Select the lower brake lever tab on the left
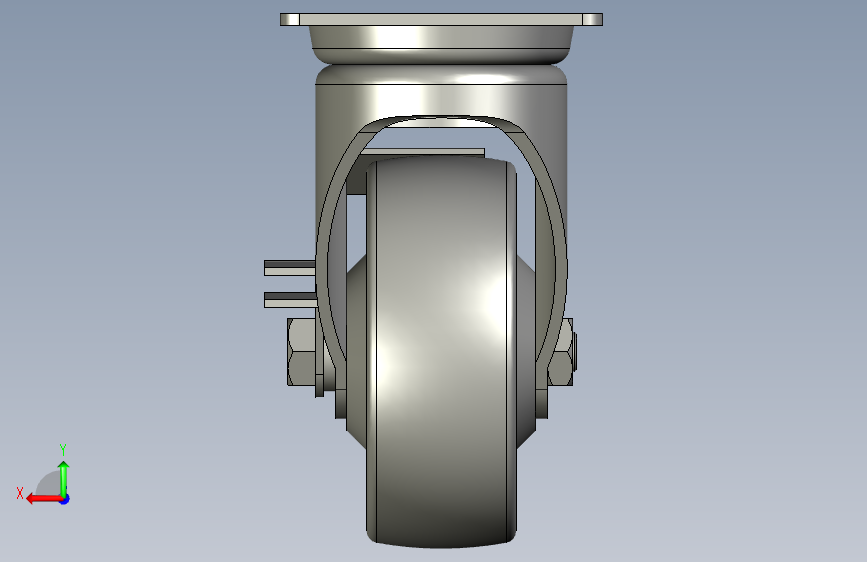This screenshot has width=867, height=562. pyautogui.click(x=291, y=300)
